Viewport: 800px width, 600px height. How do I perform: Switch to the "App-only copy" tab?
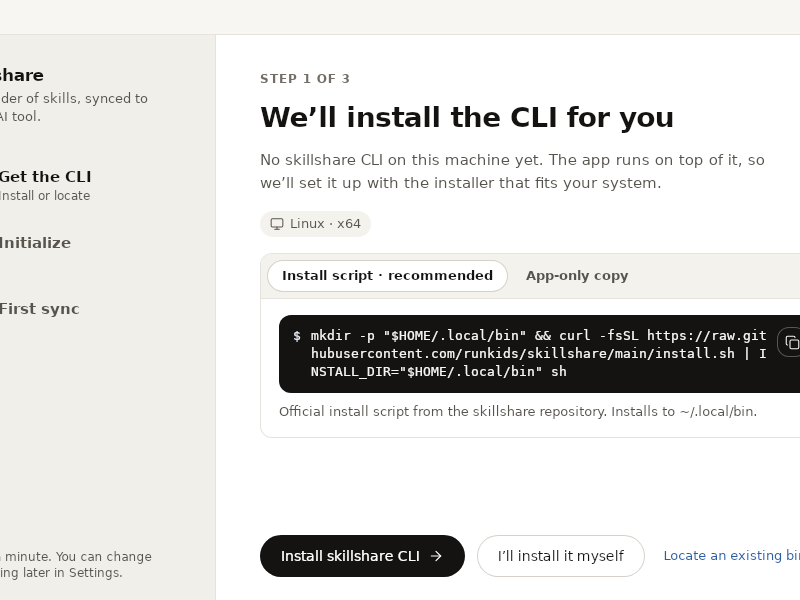point(577,276)
